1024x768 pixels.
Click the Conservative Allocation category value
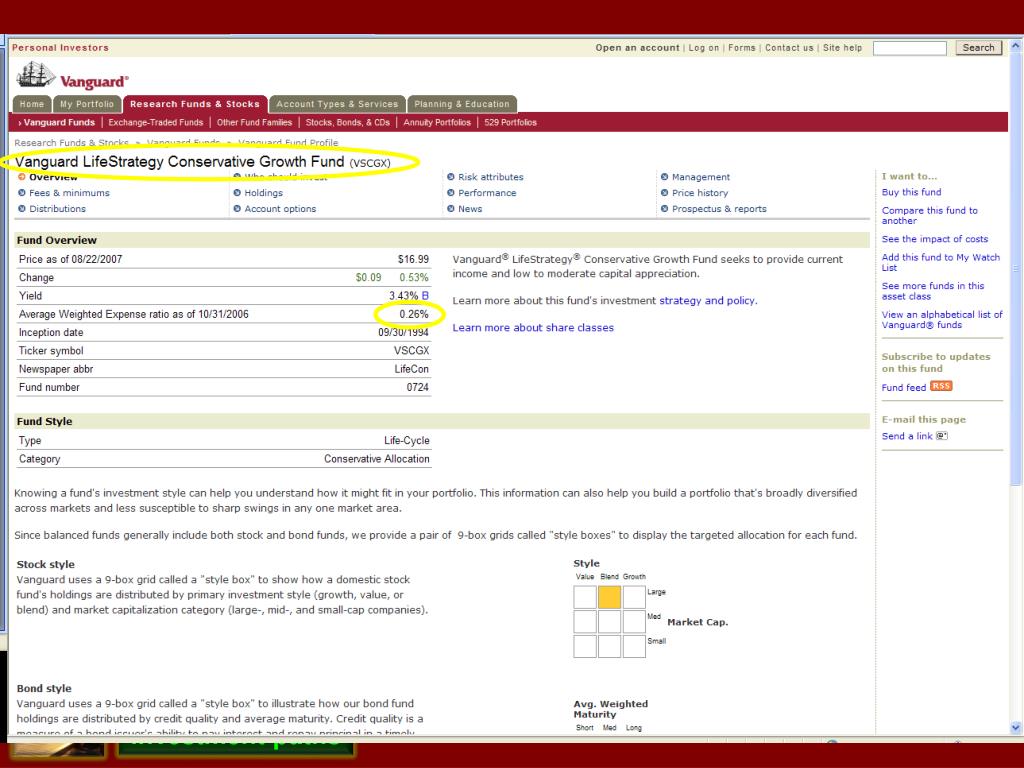[x=377, y=459]
